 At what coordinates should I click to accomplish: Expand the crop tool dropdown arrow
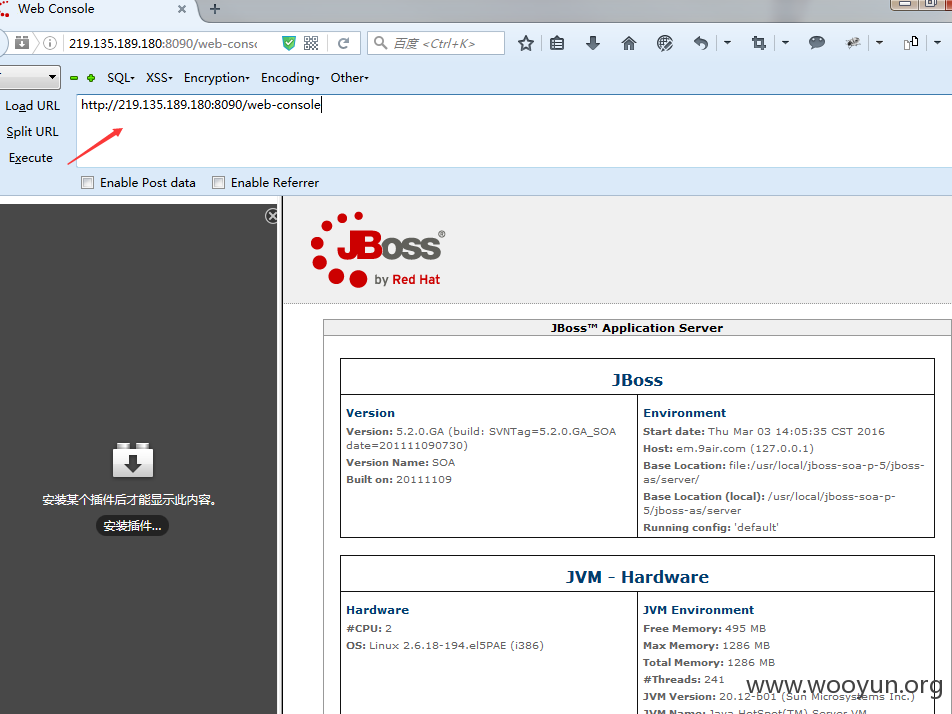click(x=785, y=43)
